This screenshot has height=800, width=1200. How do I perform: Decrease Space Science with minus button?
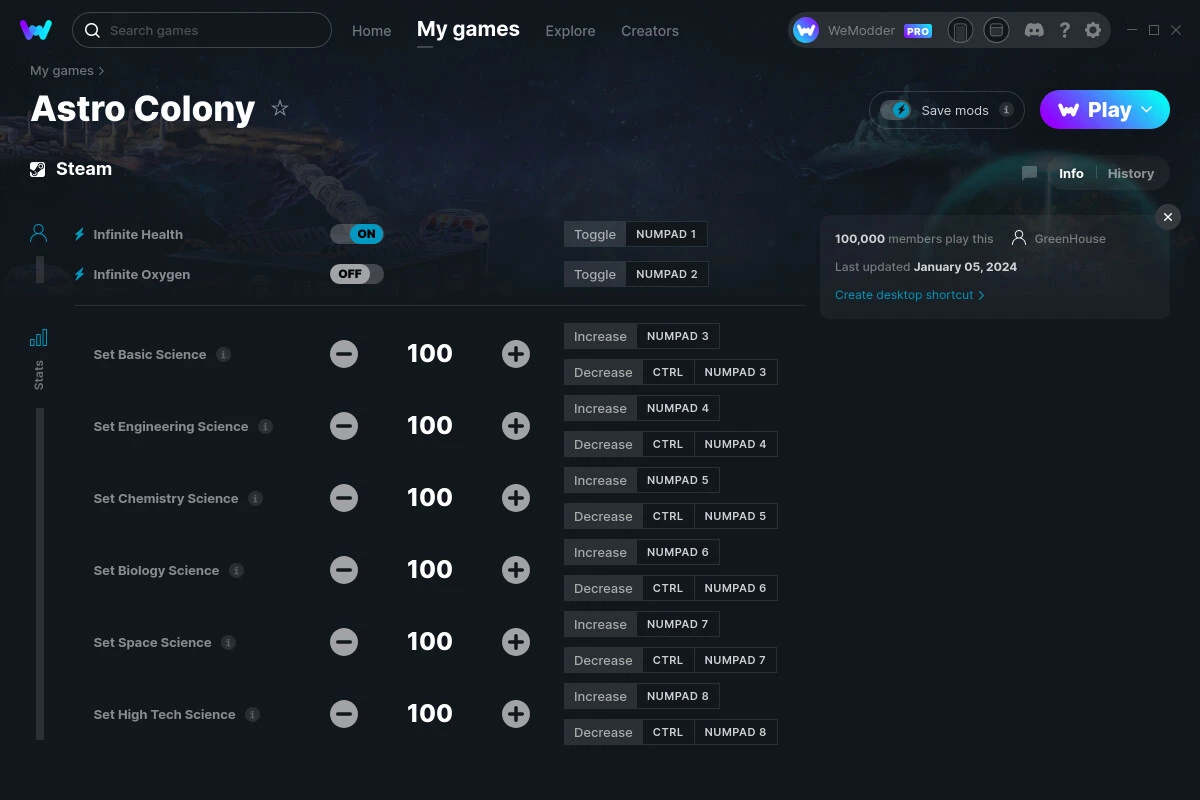344,642
